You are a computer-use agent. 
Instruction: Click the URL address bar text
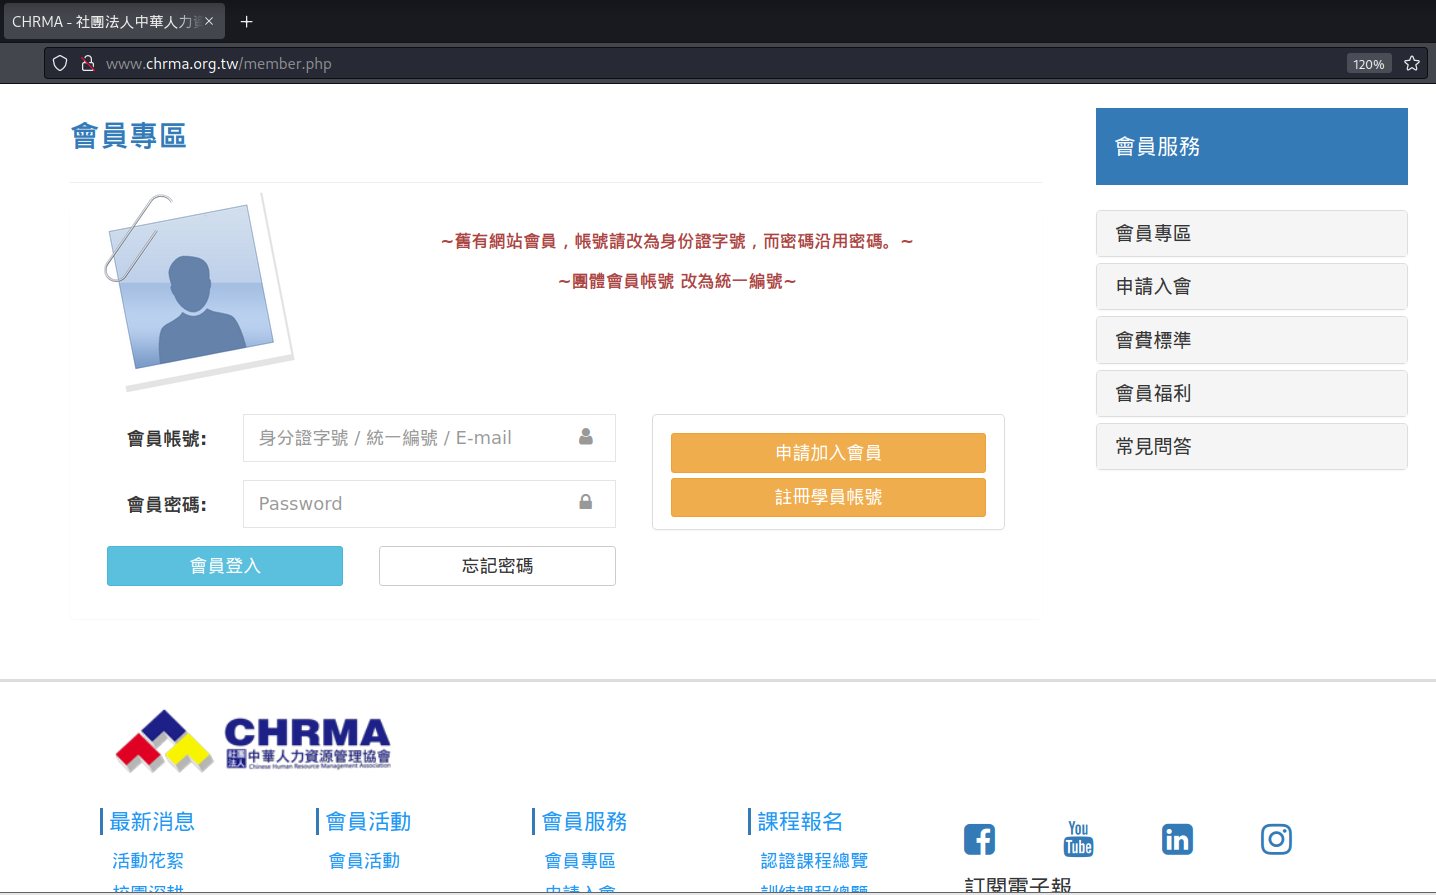(219, 63)
